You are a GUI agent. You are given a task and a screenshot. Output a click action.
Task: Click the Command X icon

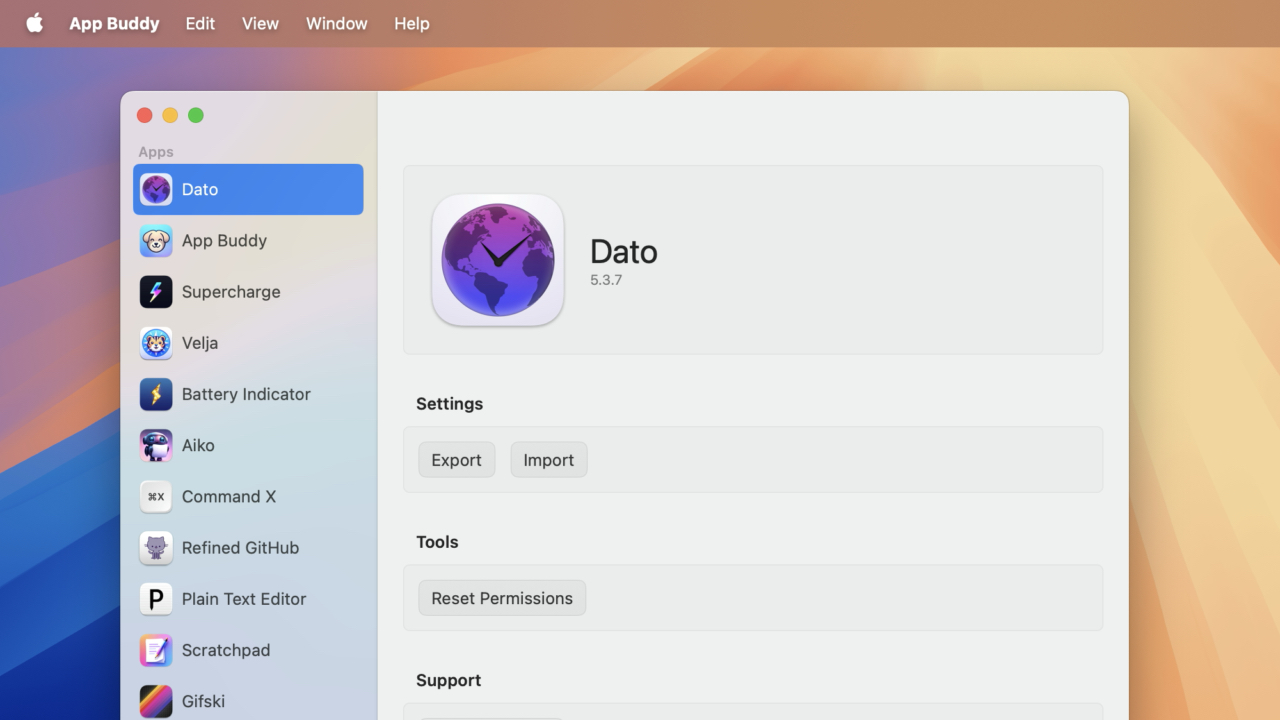(156, 496)
